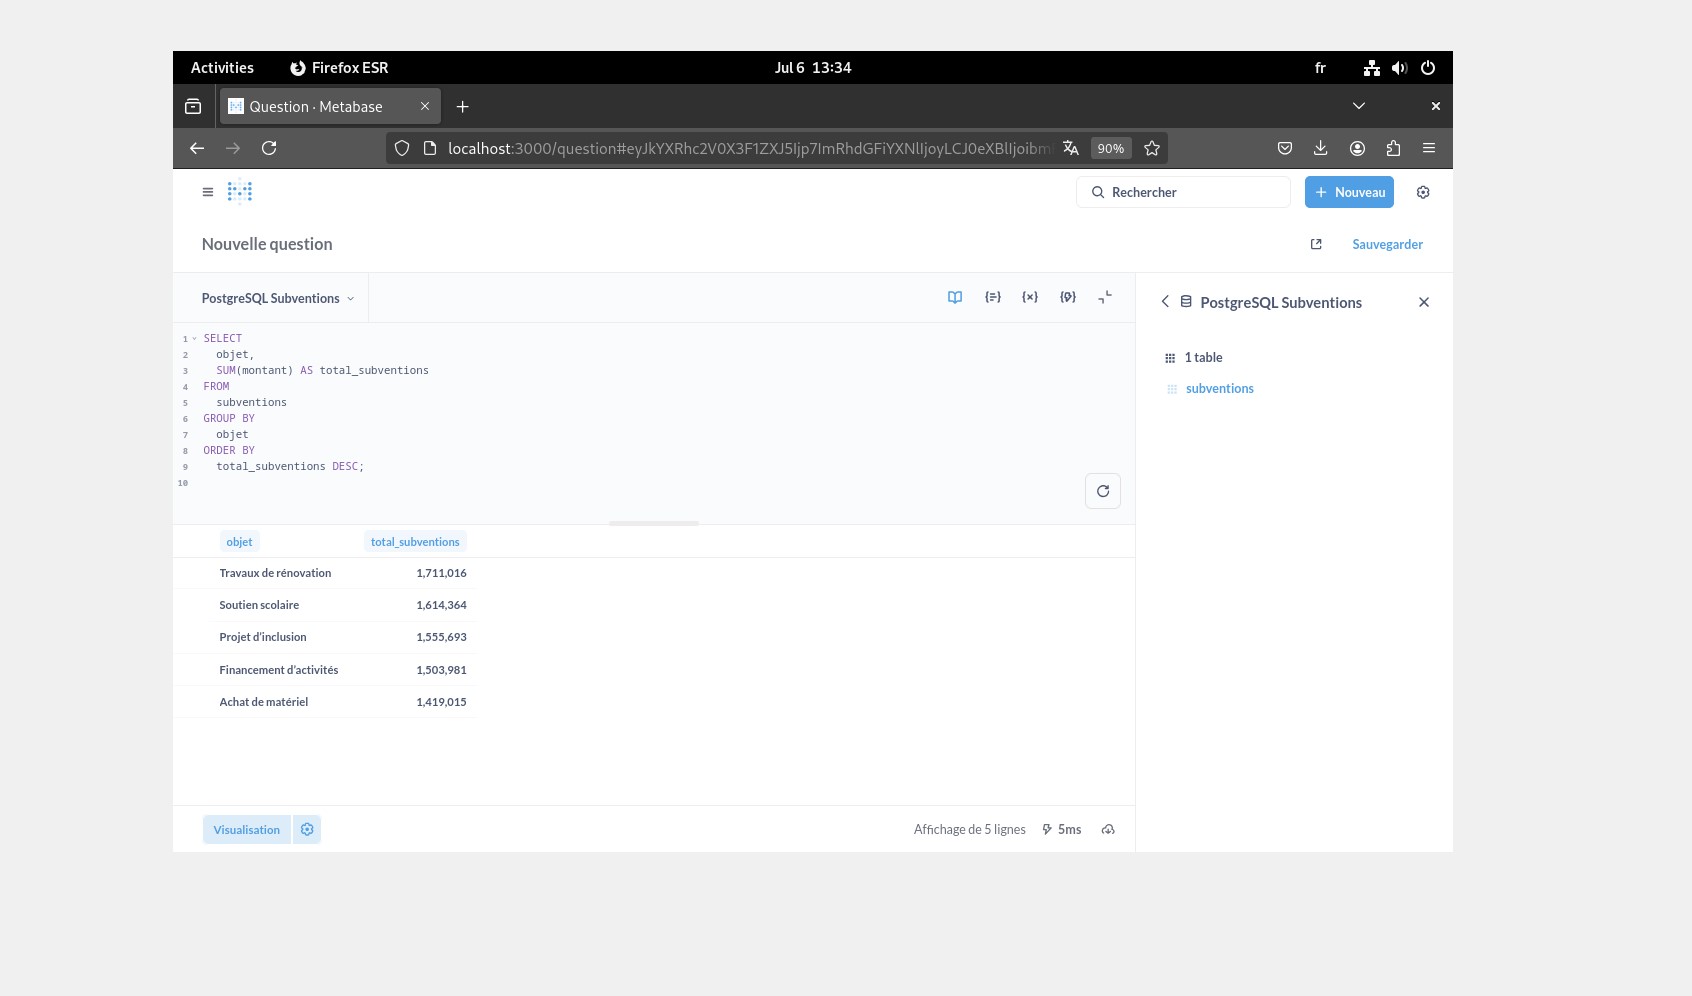This screenshot has height=996, width=1692.
Task: Open the subventions table reference
Action: click(1219, 389)
